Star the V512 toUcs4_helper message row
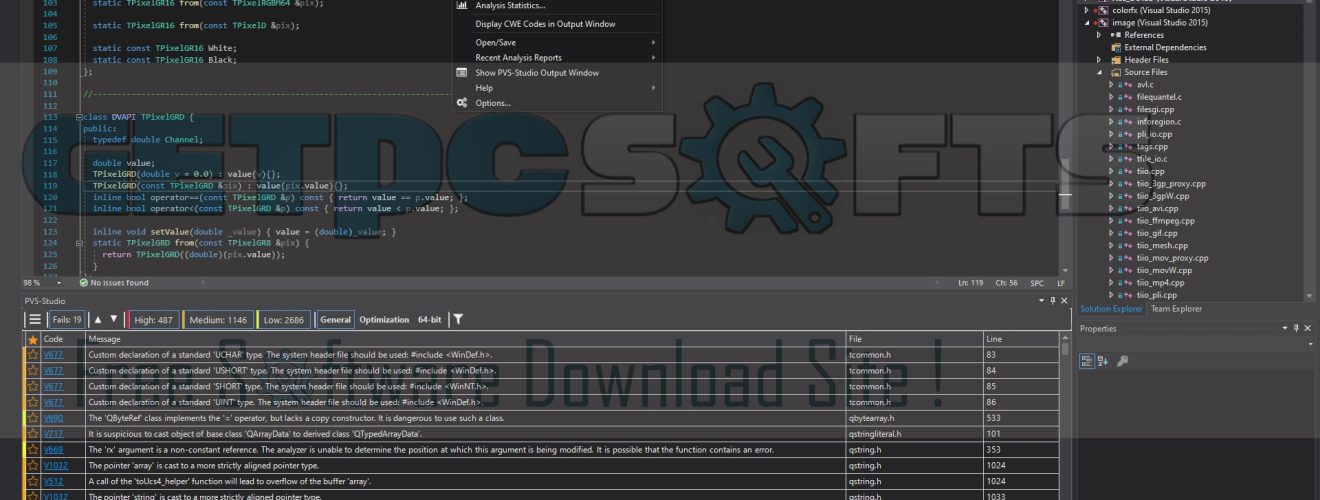This screenshot has height=500, width=1320. coord(32,481)
